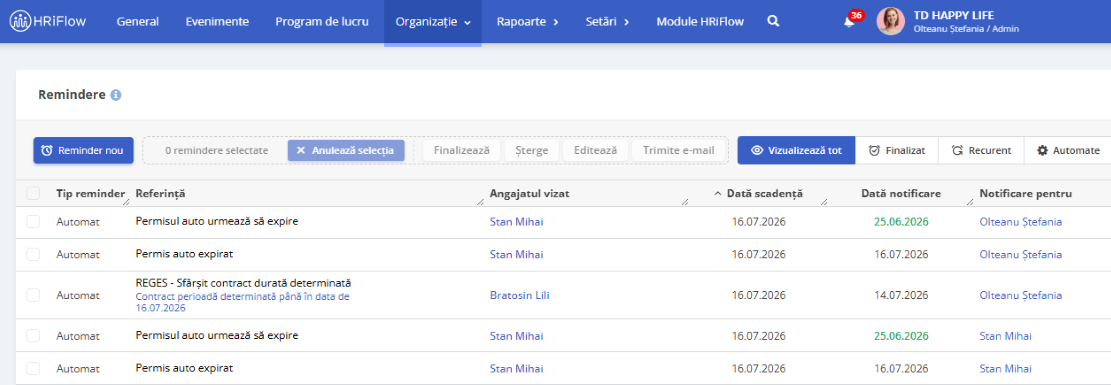Switch to the Finalizat filter
This screenshot has width=1111, height=385.
click(897, 150)
